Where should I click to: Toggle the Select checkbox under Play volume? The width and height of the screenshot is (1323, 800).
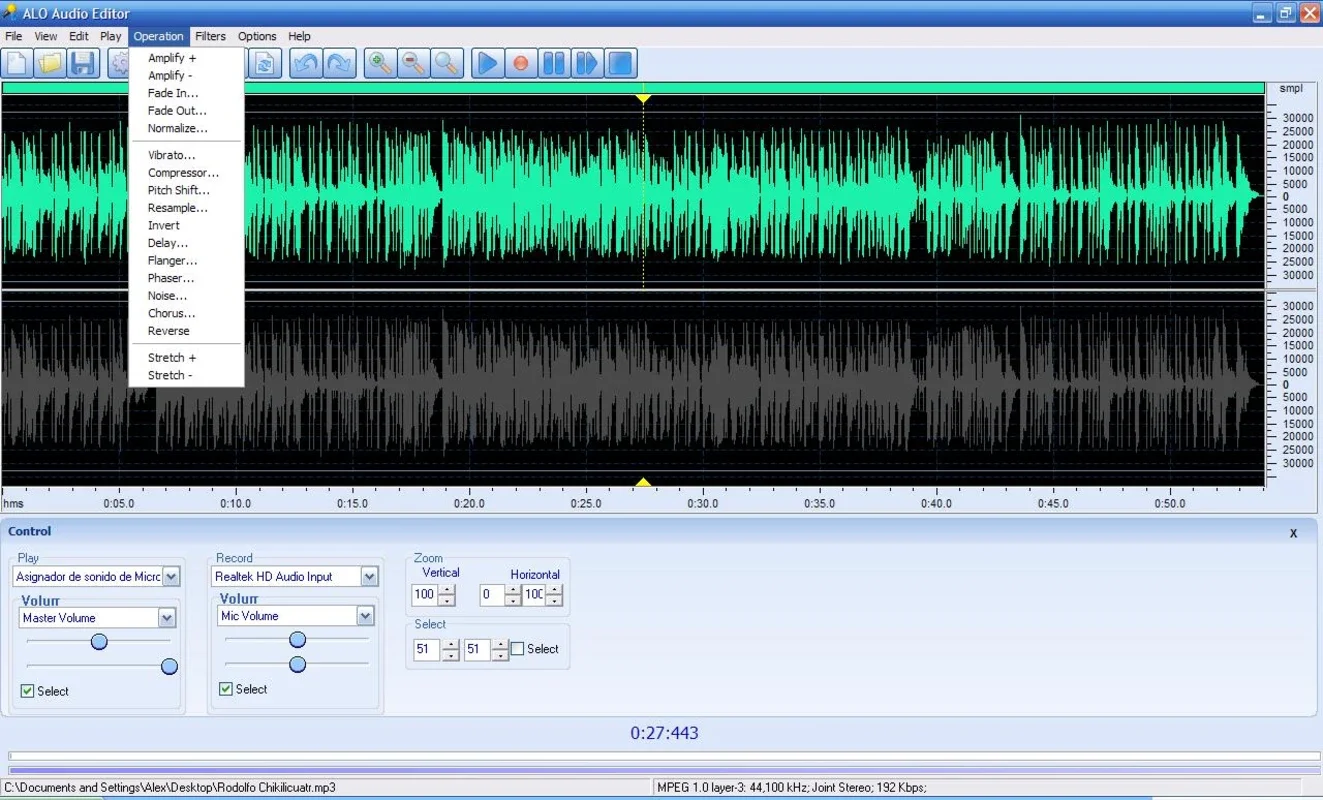click(27, 691)
